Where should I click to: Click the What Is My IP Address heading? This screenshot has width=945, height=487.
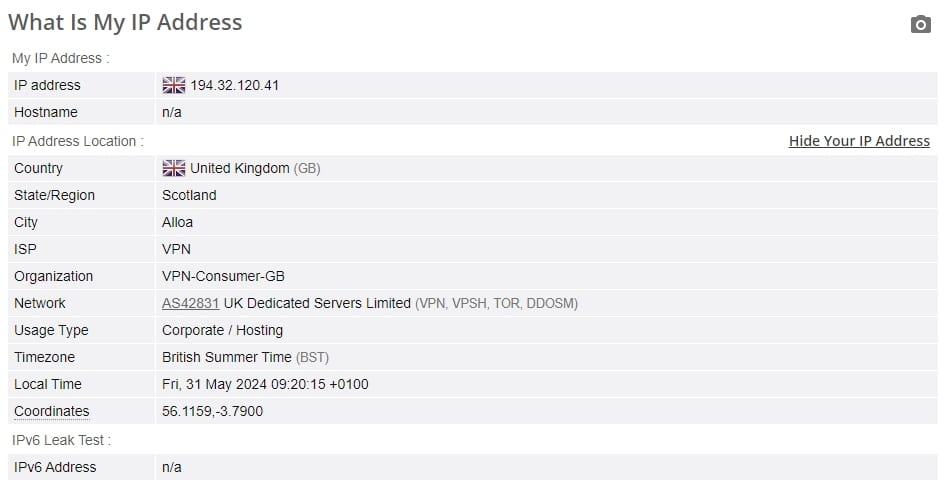pos(125,22)
